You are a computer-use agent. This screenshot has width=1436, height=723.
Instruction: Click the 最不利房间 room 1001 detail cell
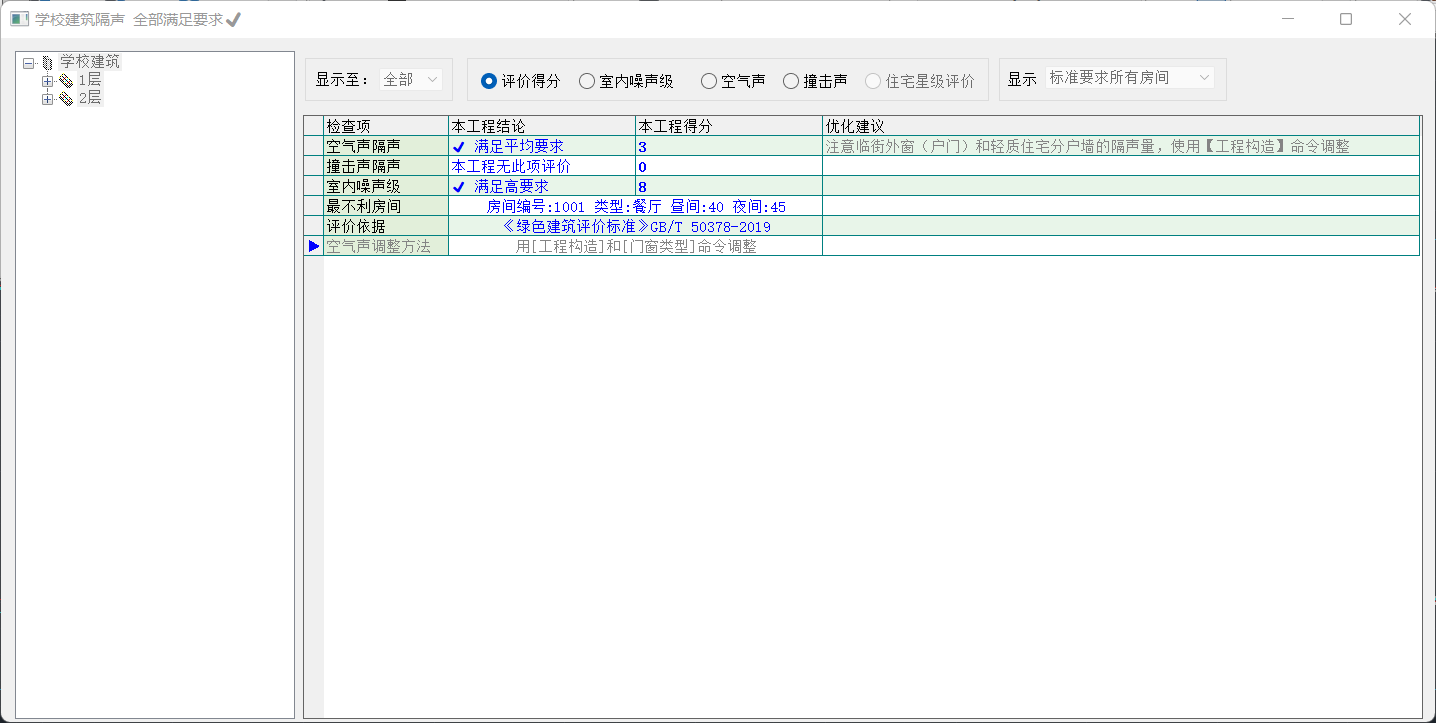point(635,207)
